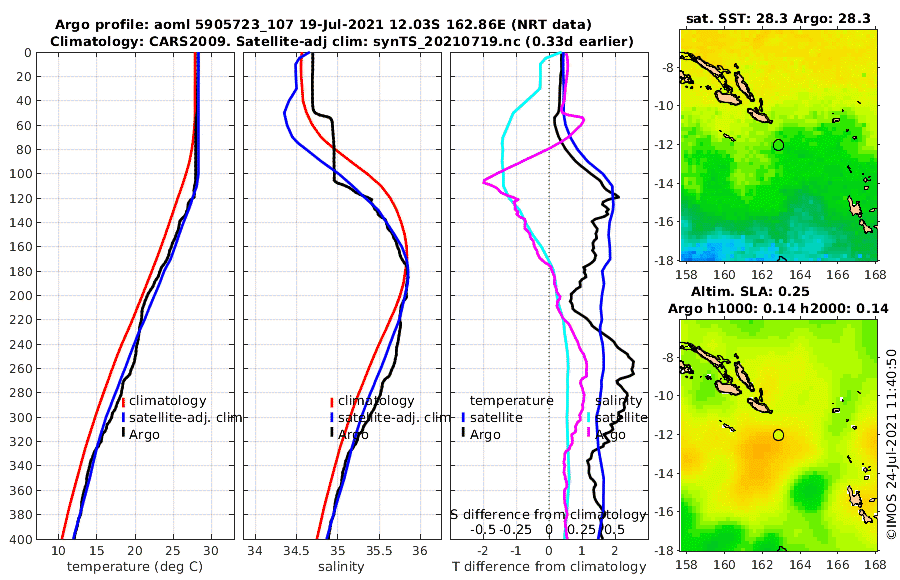
Task: Click the Argo profile title text
Action: (323, 25)
